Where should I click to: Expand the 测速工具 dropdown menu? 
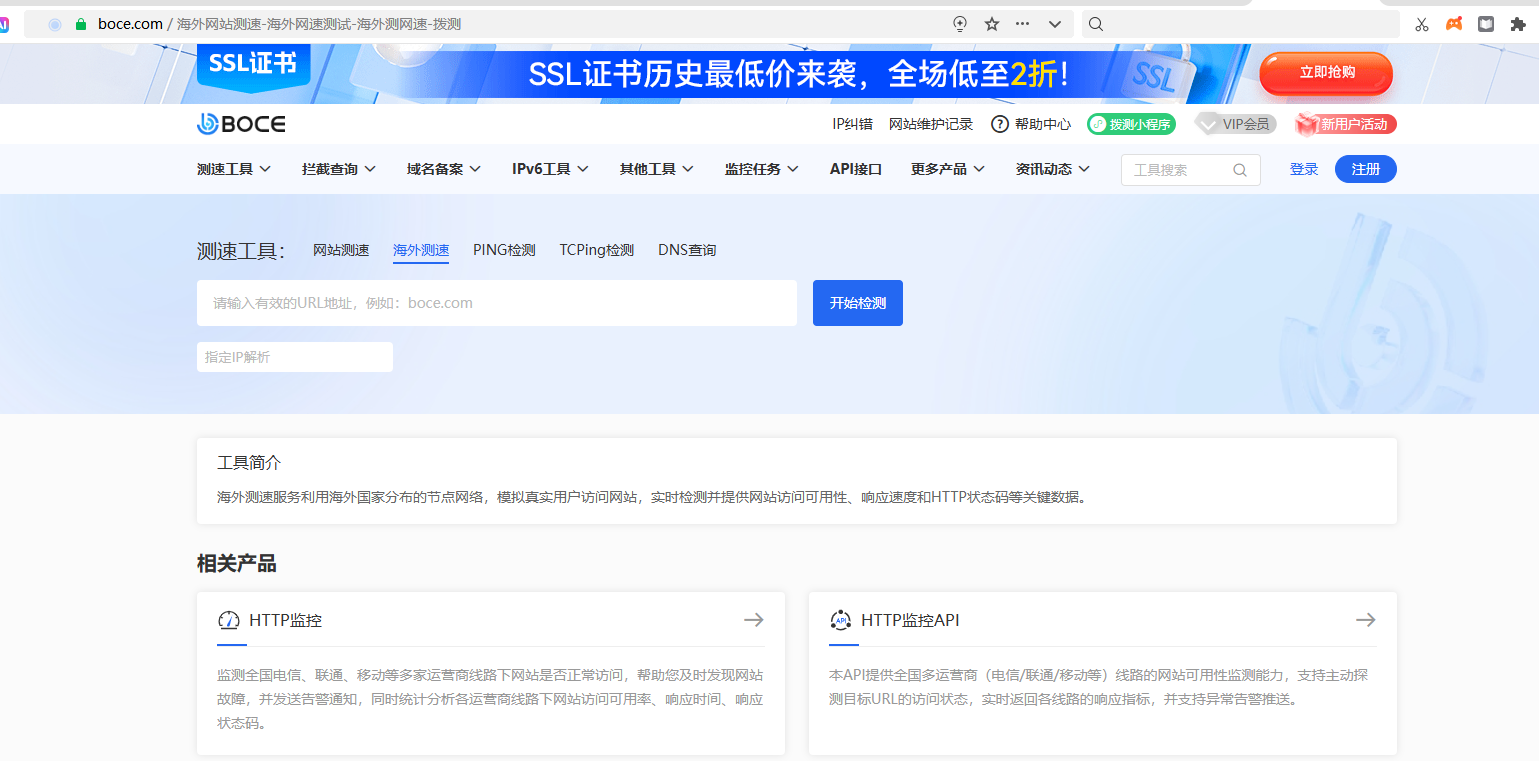click(234, 169)
